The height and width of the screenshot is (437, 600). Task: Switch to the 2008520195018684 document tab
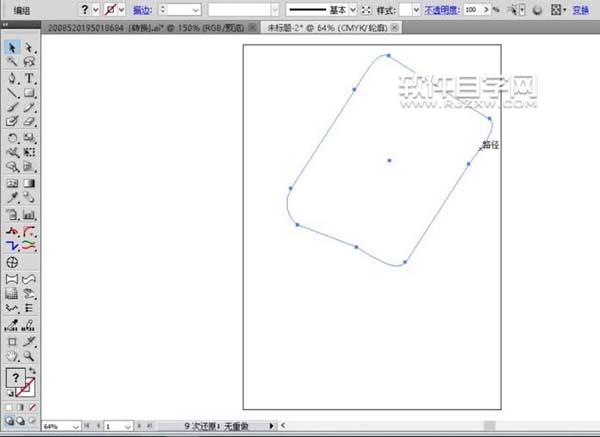[x=146, y=28]
